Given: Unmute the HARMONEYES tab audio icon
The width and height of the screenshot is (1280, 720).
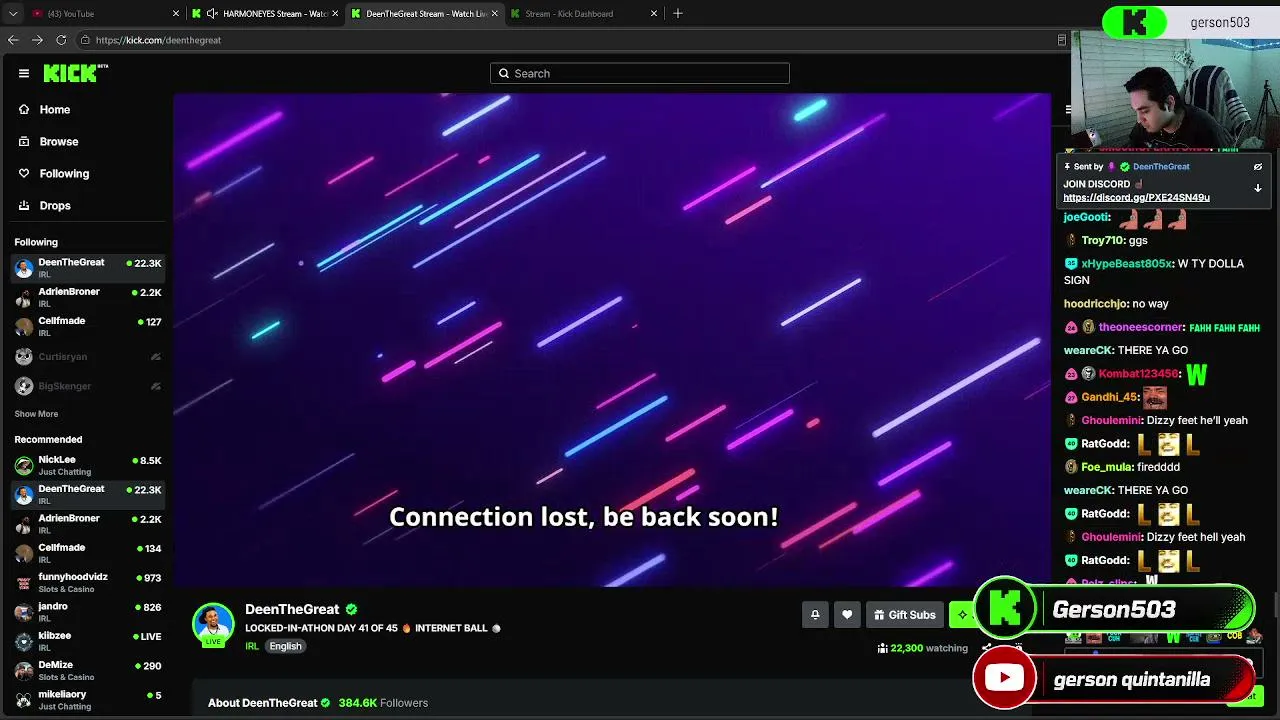Looking at the screenshot, I should point(212,13).
